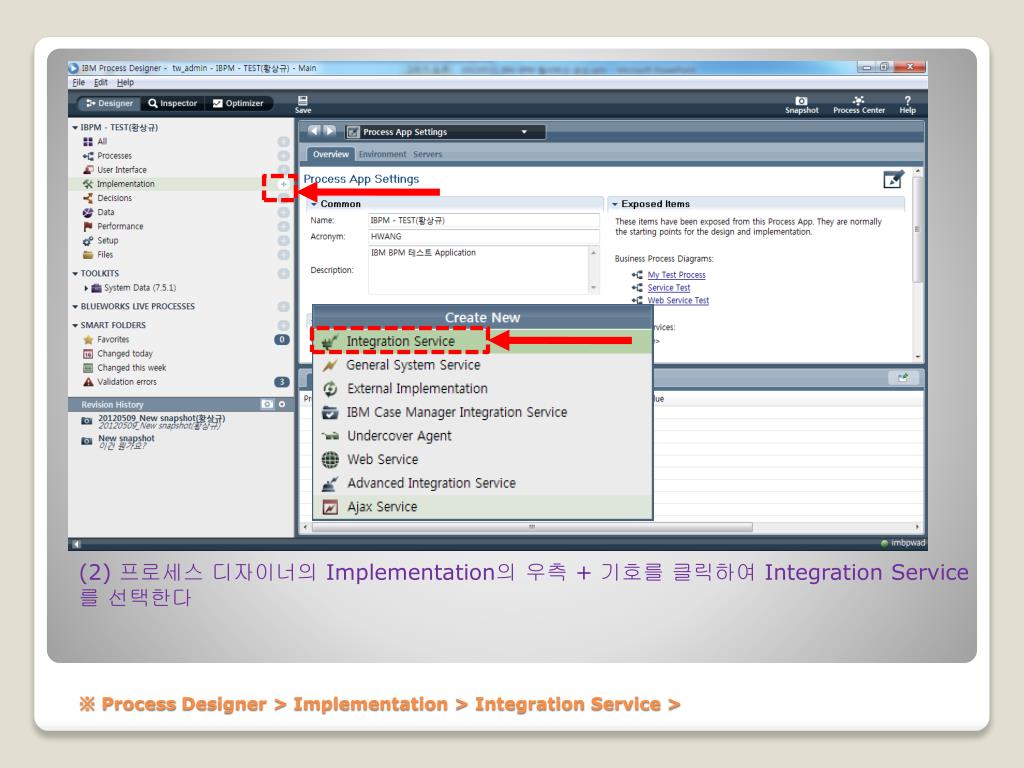Switch to Inspector view
This screenshot has width=1024, height=768.
coord(172,103)
